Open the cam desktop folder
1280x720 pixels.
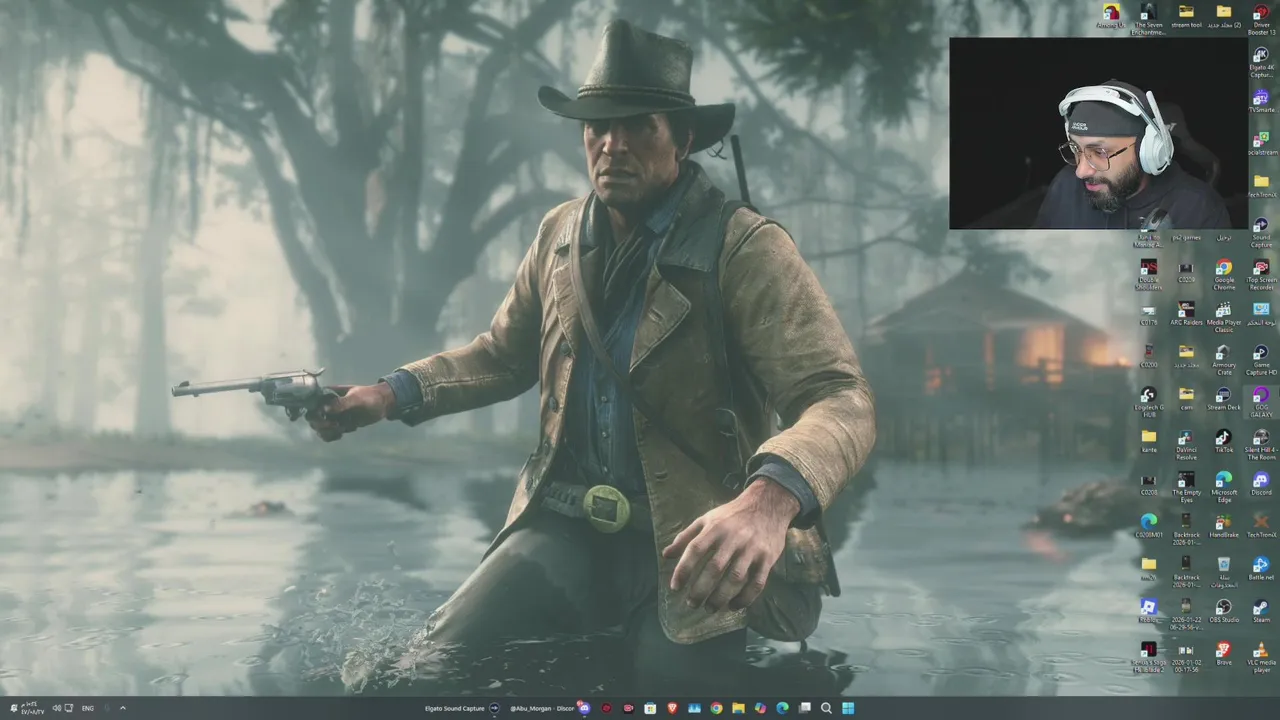[x=1186, y=400]
